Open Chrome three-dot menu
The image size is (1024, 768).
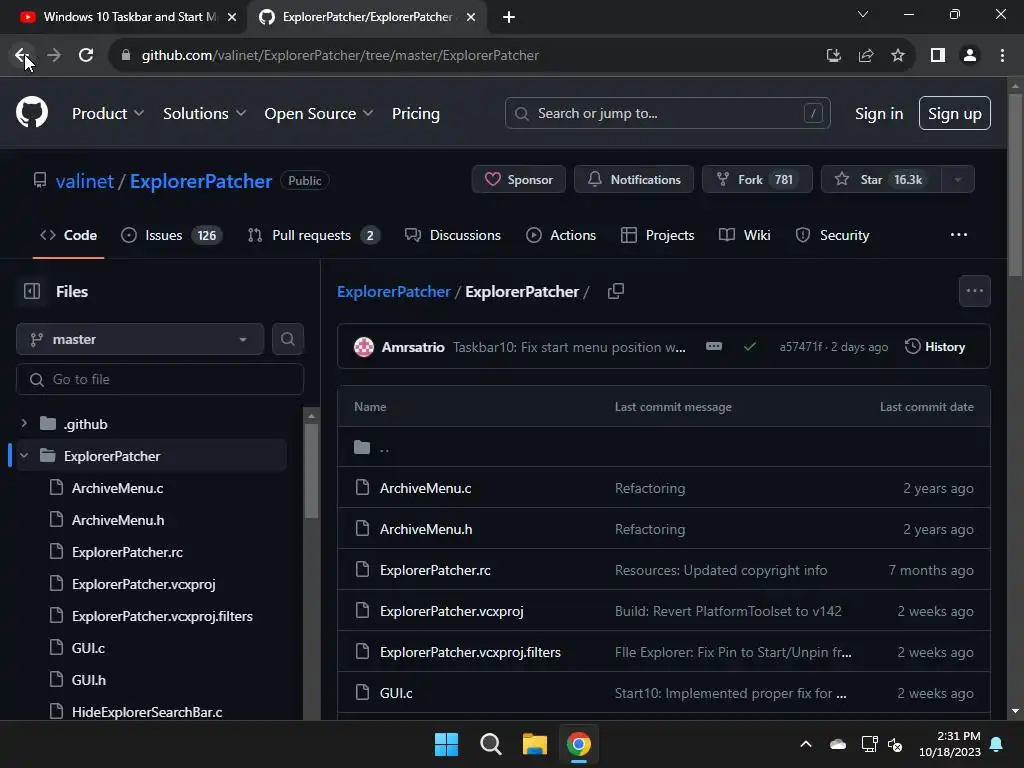[1002, 56]
